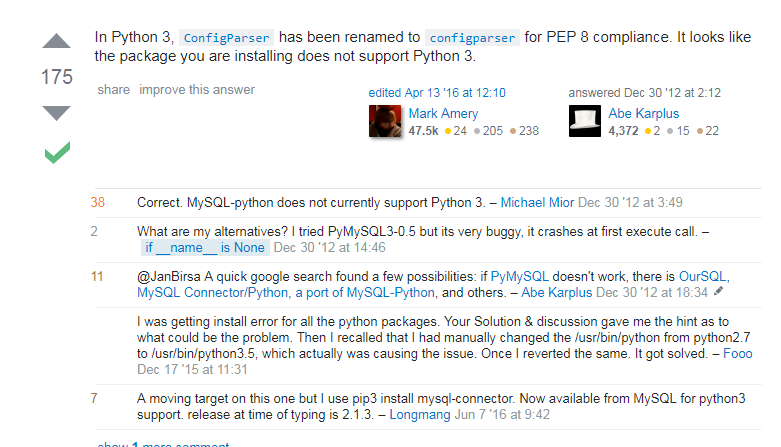
Task: Open Mark Amery's avatar image
Action: click(385, 121)
